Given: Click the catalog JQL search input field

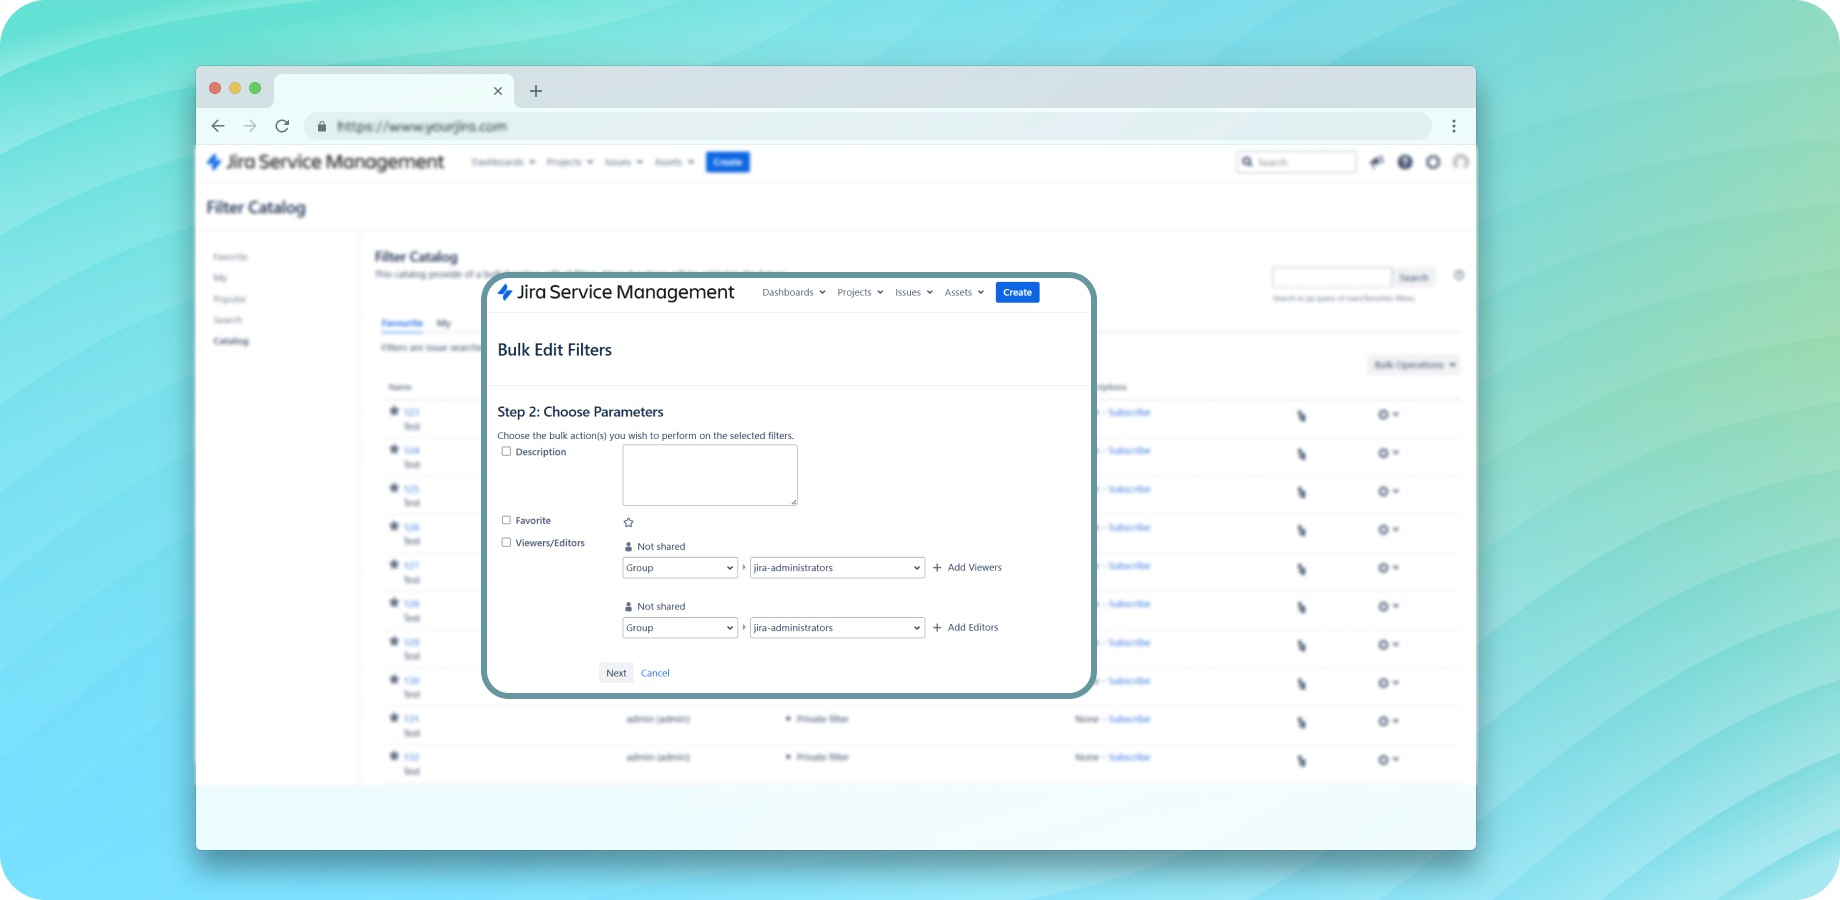Looking at the screenshot, I should (1331, 277).
